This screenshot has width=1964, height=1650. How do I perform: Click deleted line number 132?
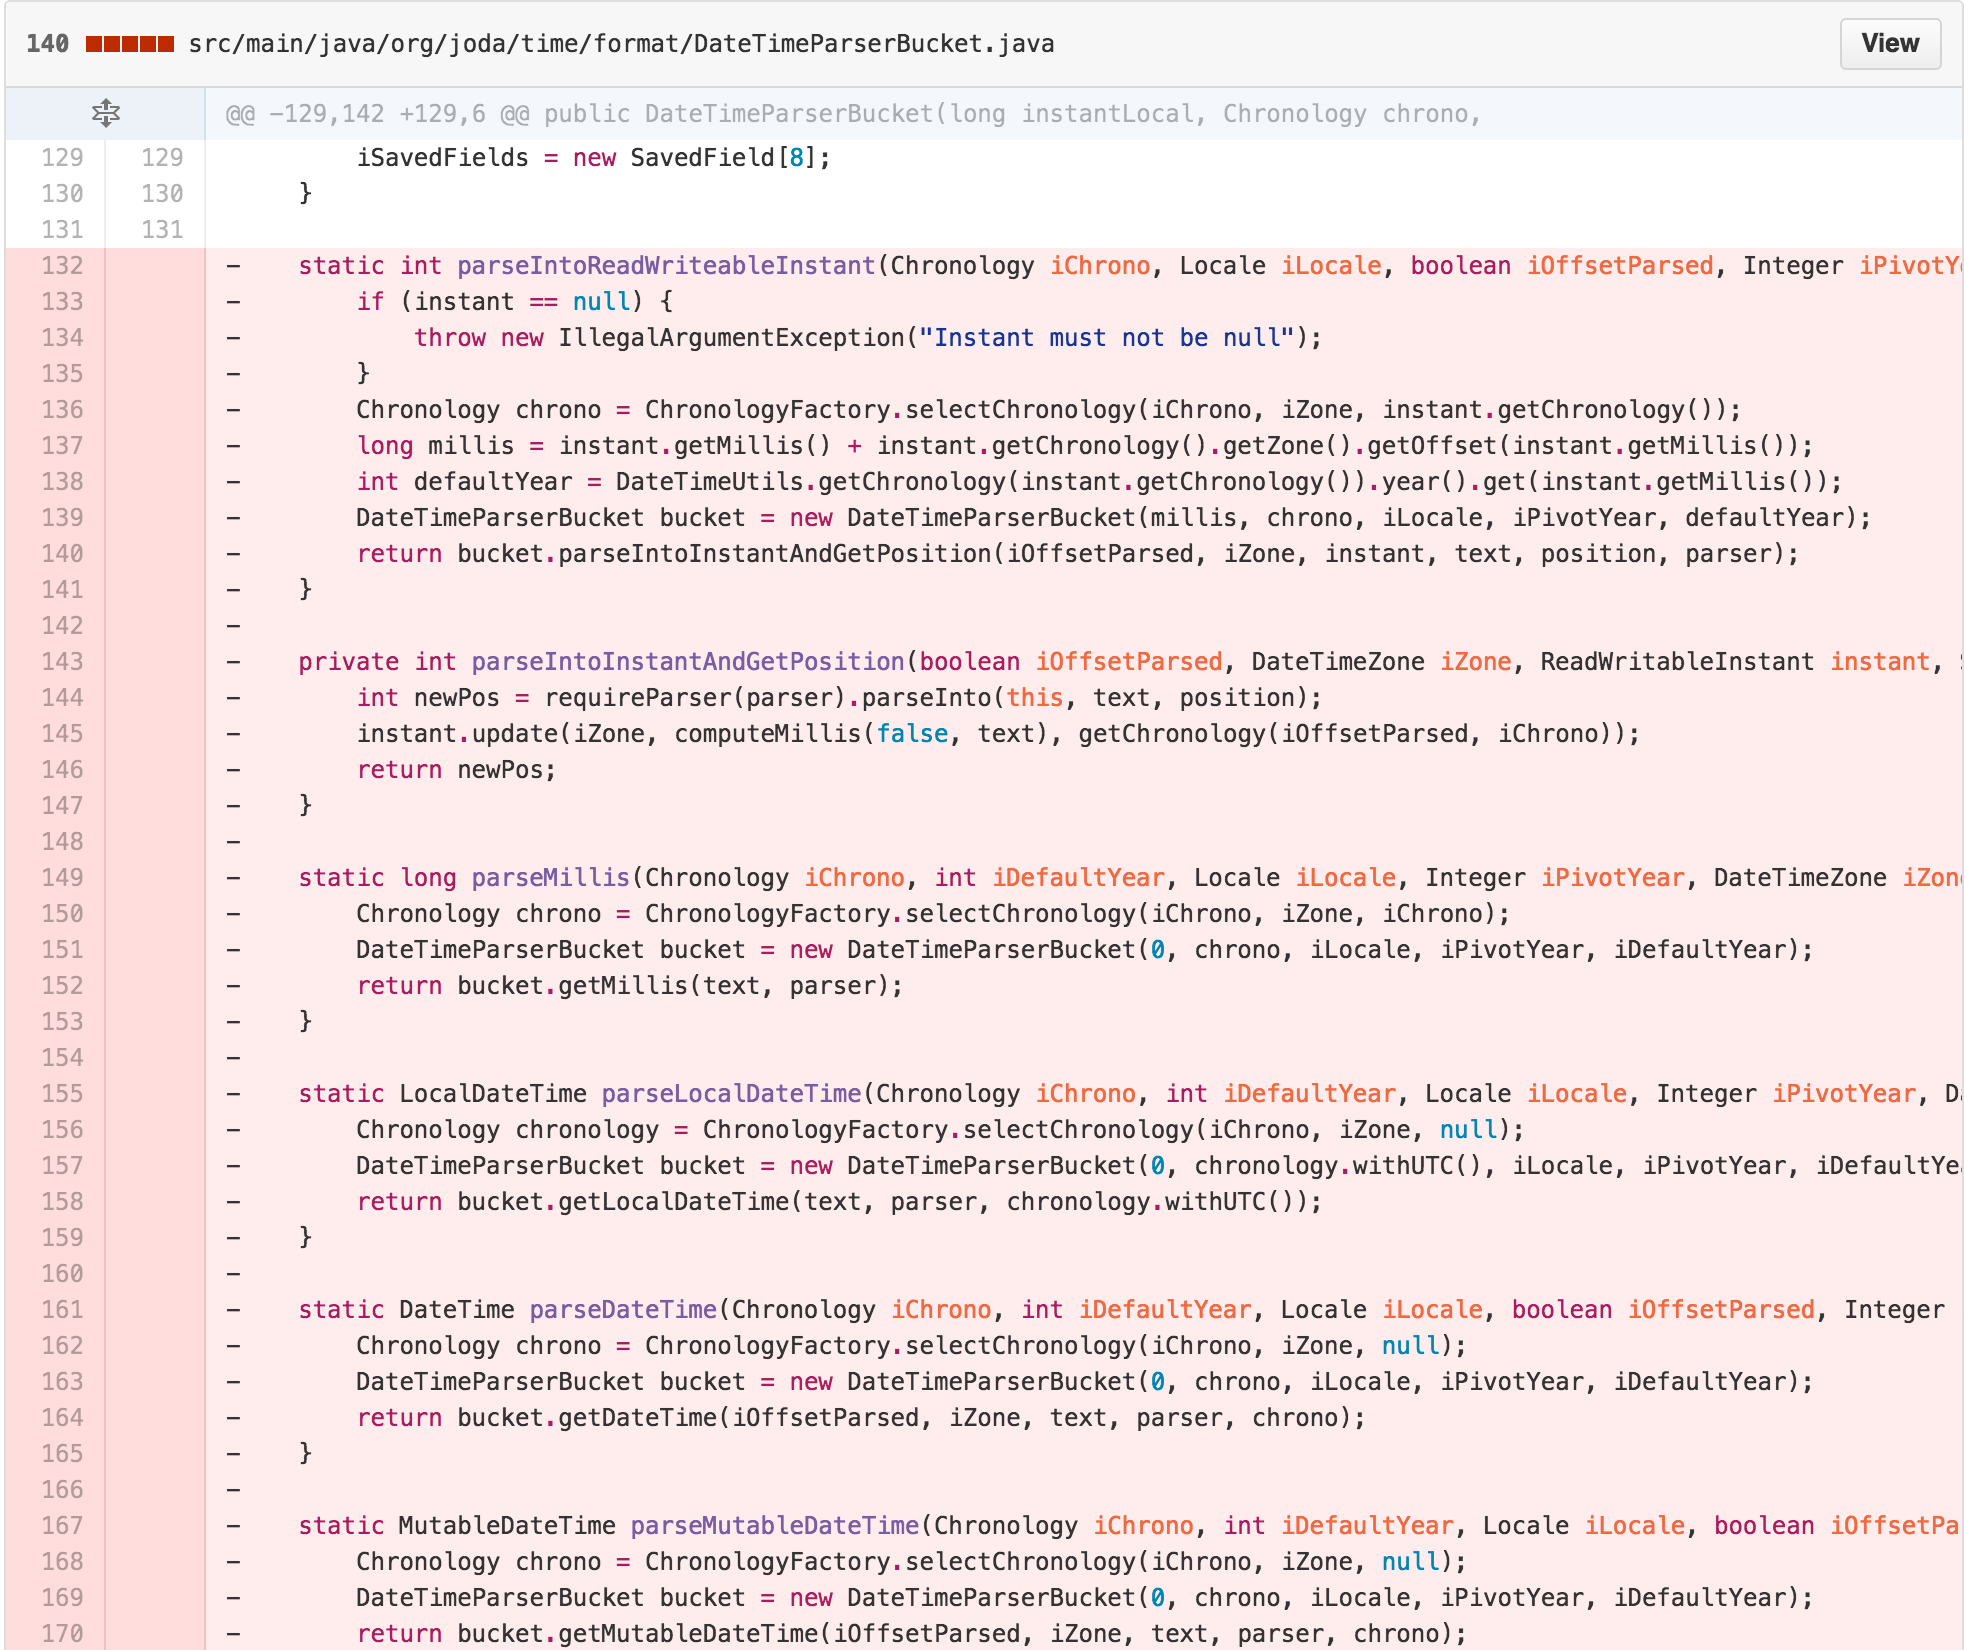click(x=62, y=266)
